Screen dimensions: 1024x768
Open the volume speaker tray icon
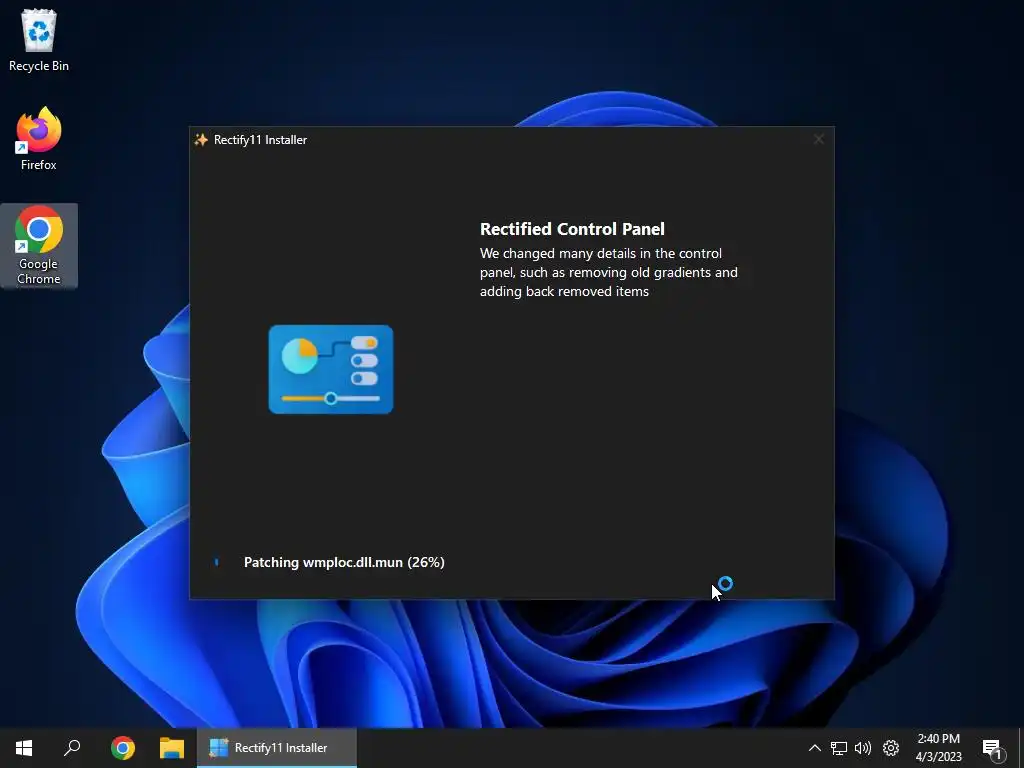[863, 748]
